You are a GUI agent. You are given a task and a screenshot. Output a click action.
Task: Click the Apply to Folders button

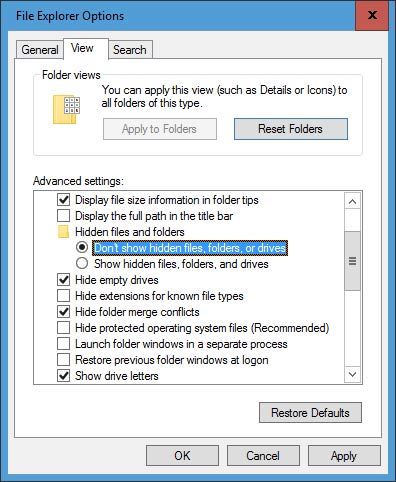coord(160,129)
